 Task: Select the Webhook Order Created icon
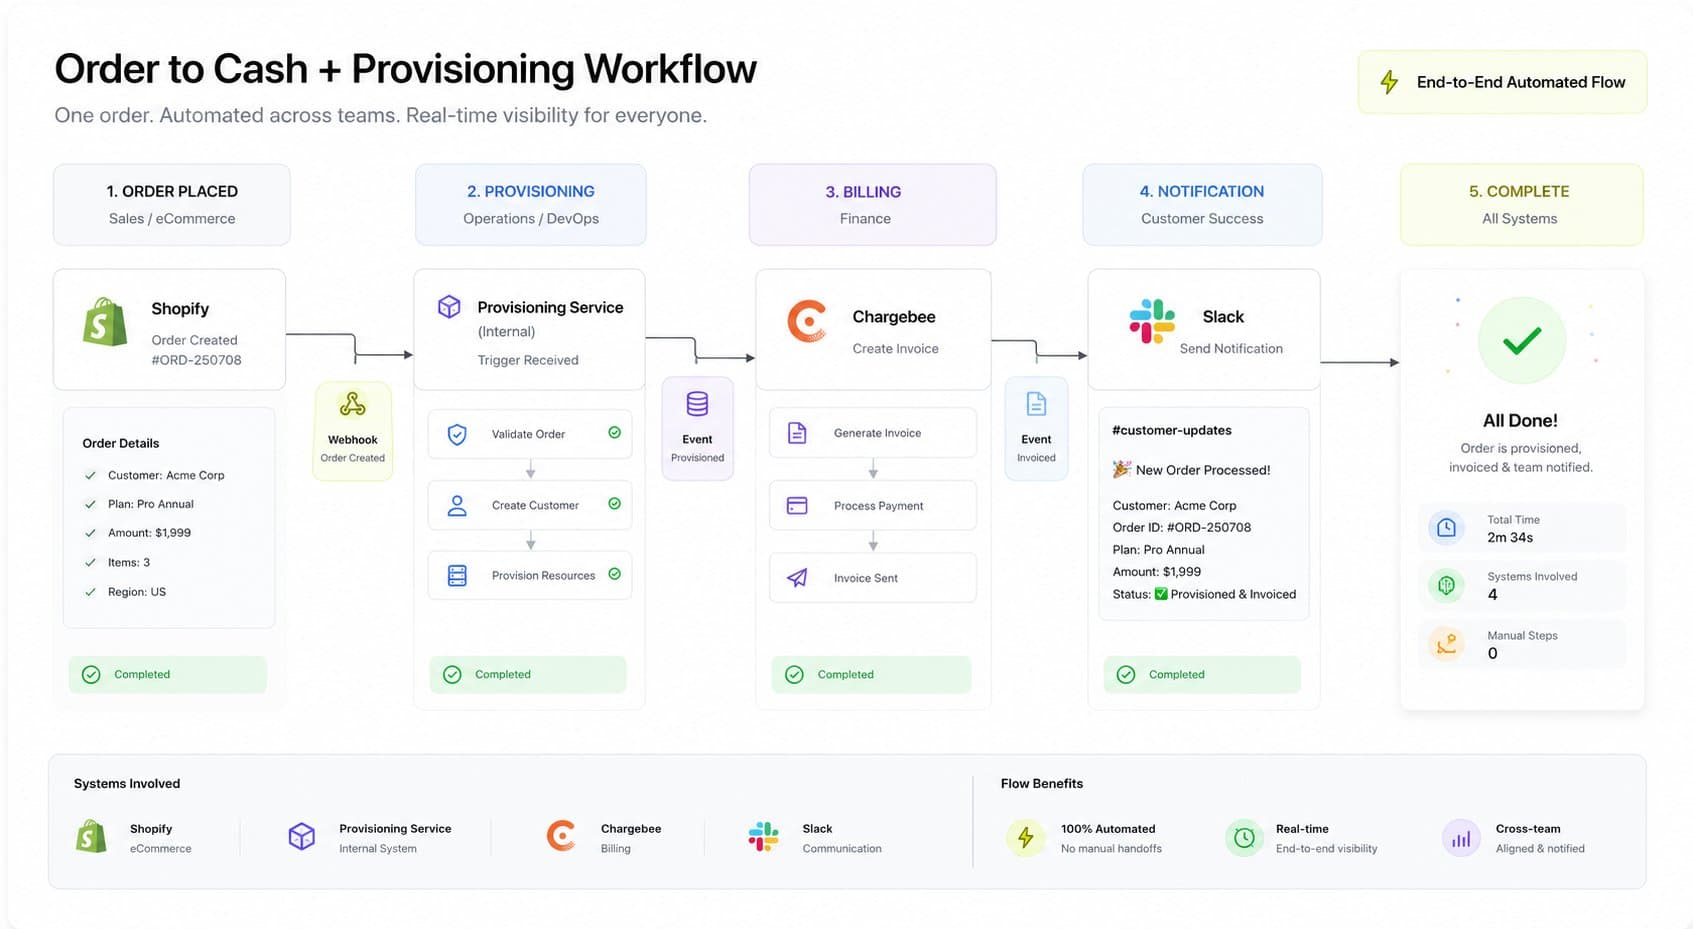coord(352,404)
